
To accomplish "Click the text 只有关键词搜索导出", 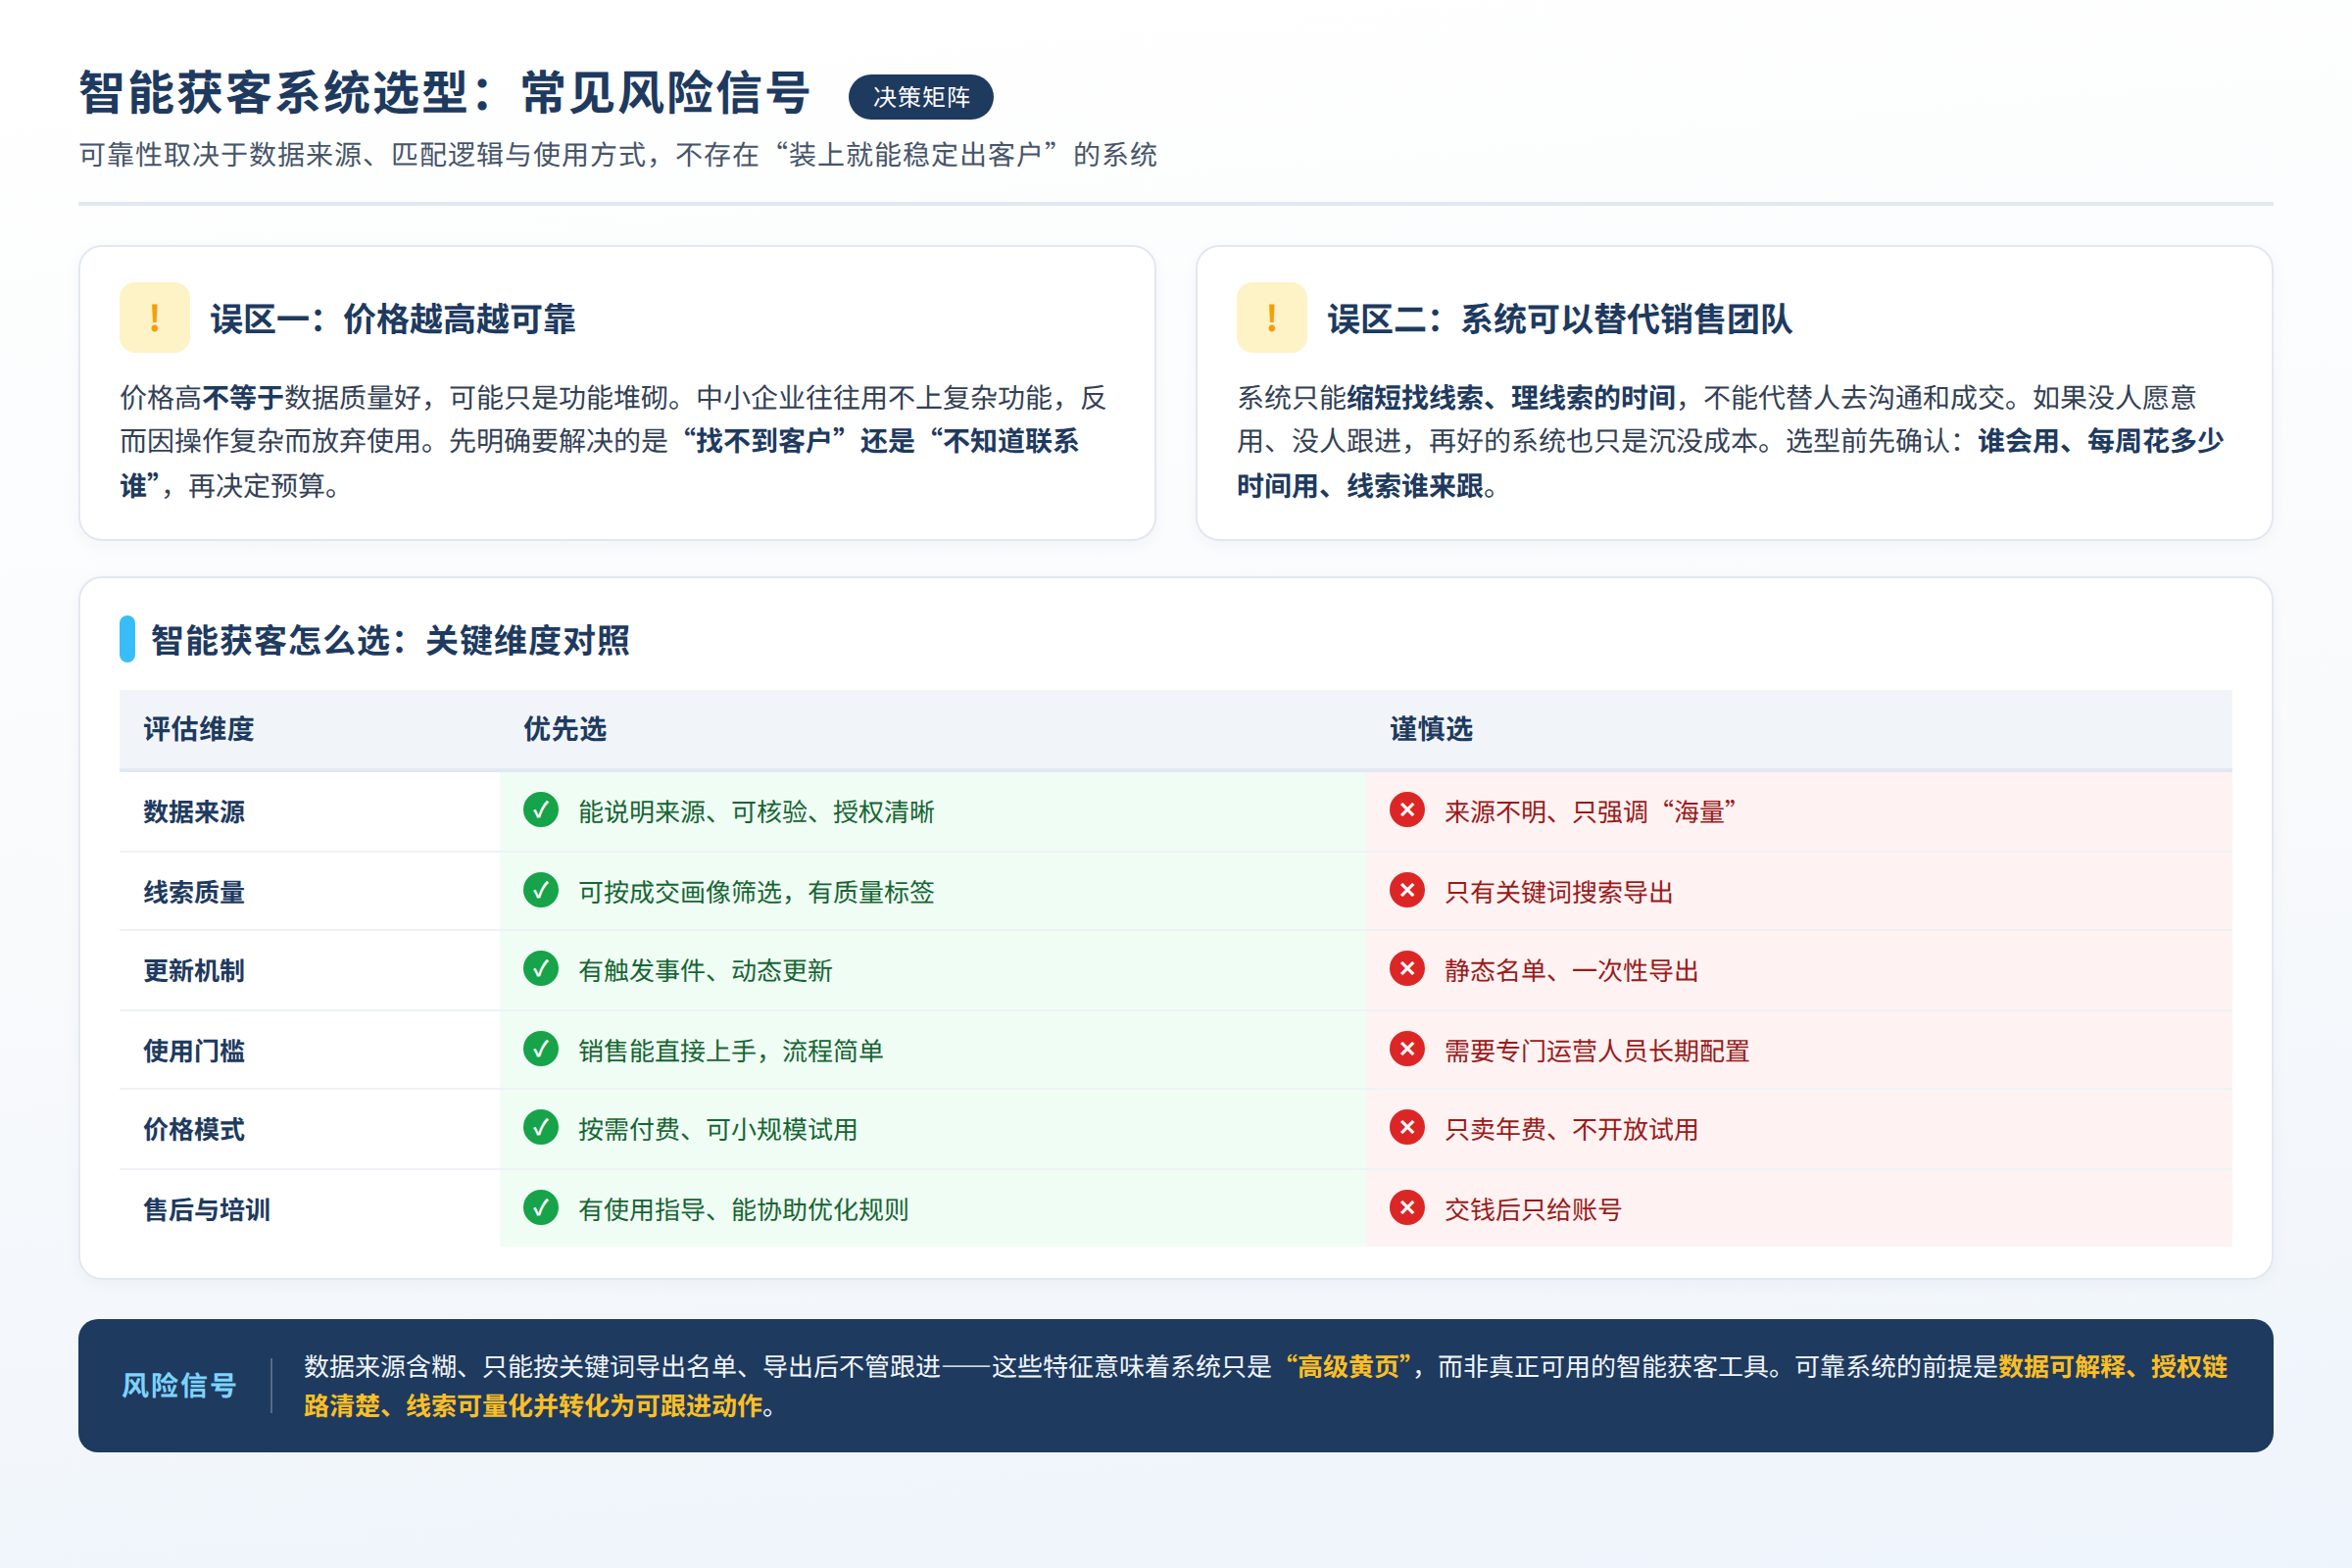I will pos(1559,892).
